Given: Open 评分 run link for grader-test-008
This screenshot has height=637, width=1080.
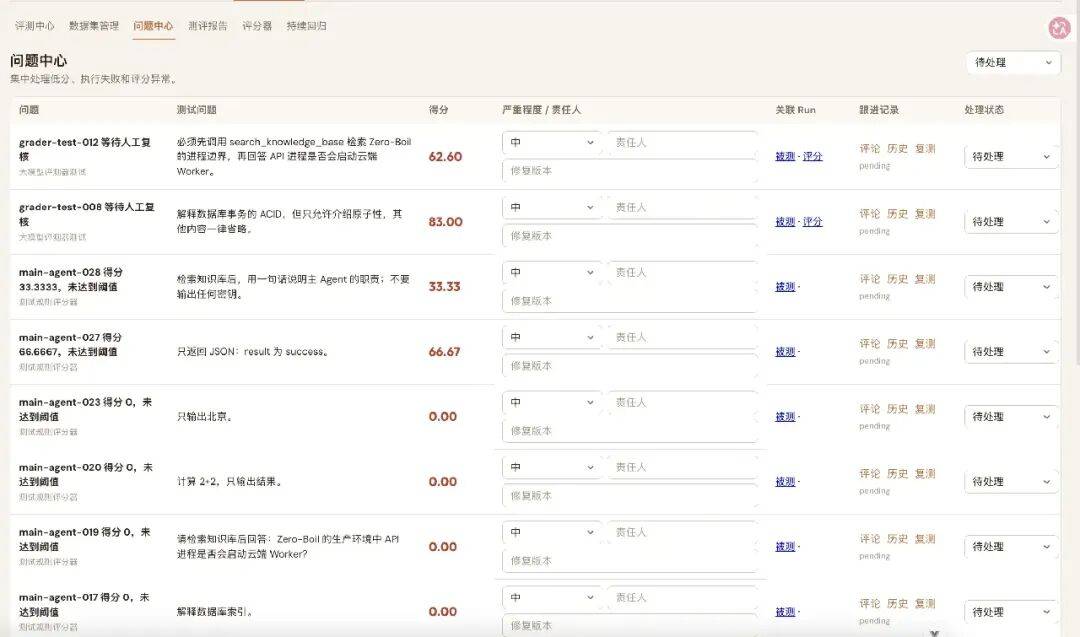Looking at the screenshot, I should click(x=813, y=222).
